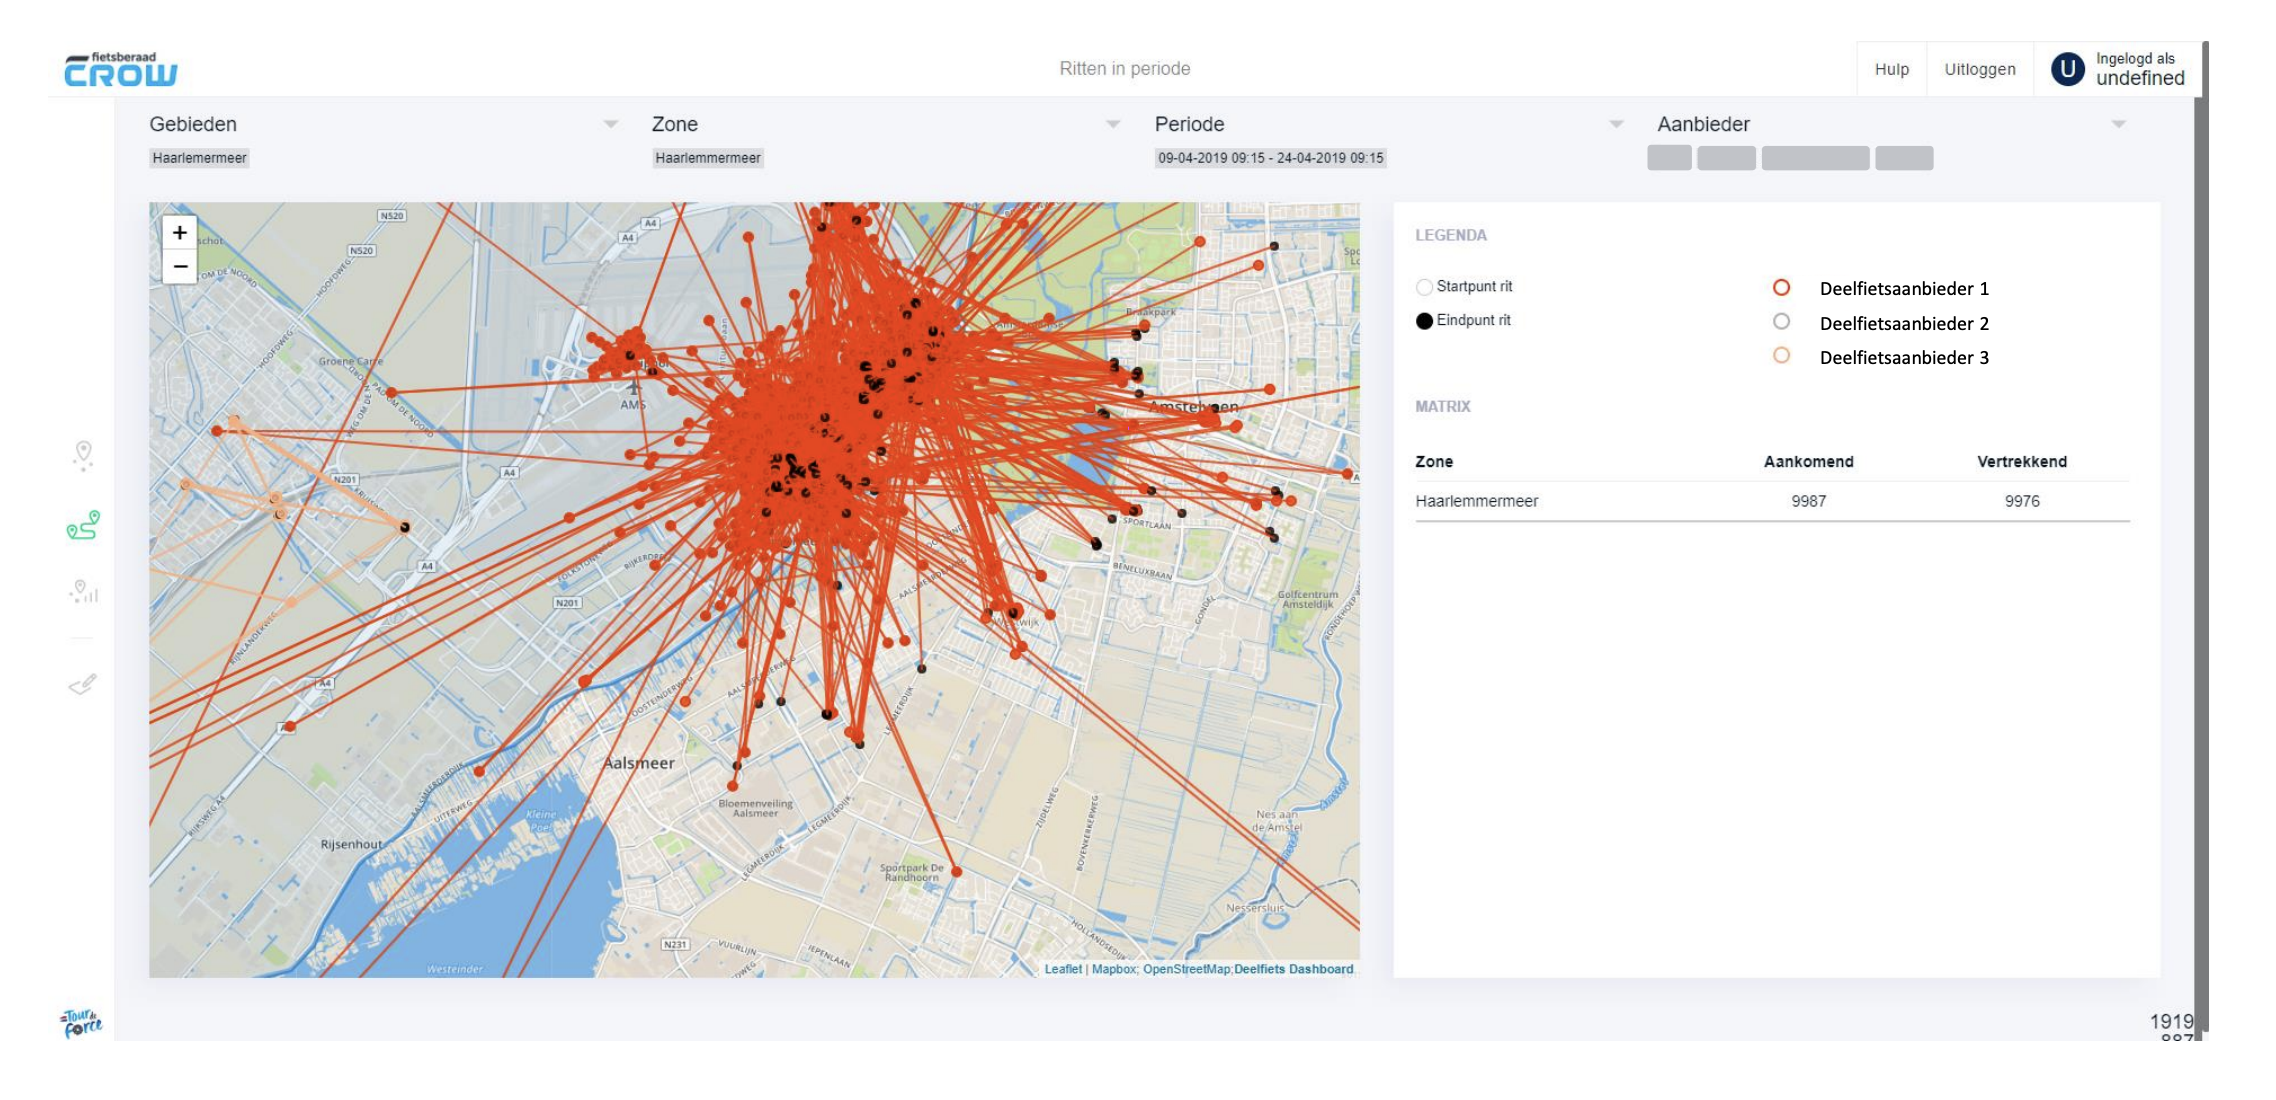Click the Tour de Force logo
This screenshot has width=2276, height=1100.
point(82,1023)
